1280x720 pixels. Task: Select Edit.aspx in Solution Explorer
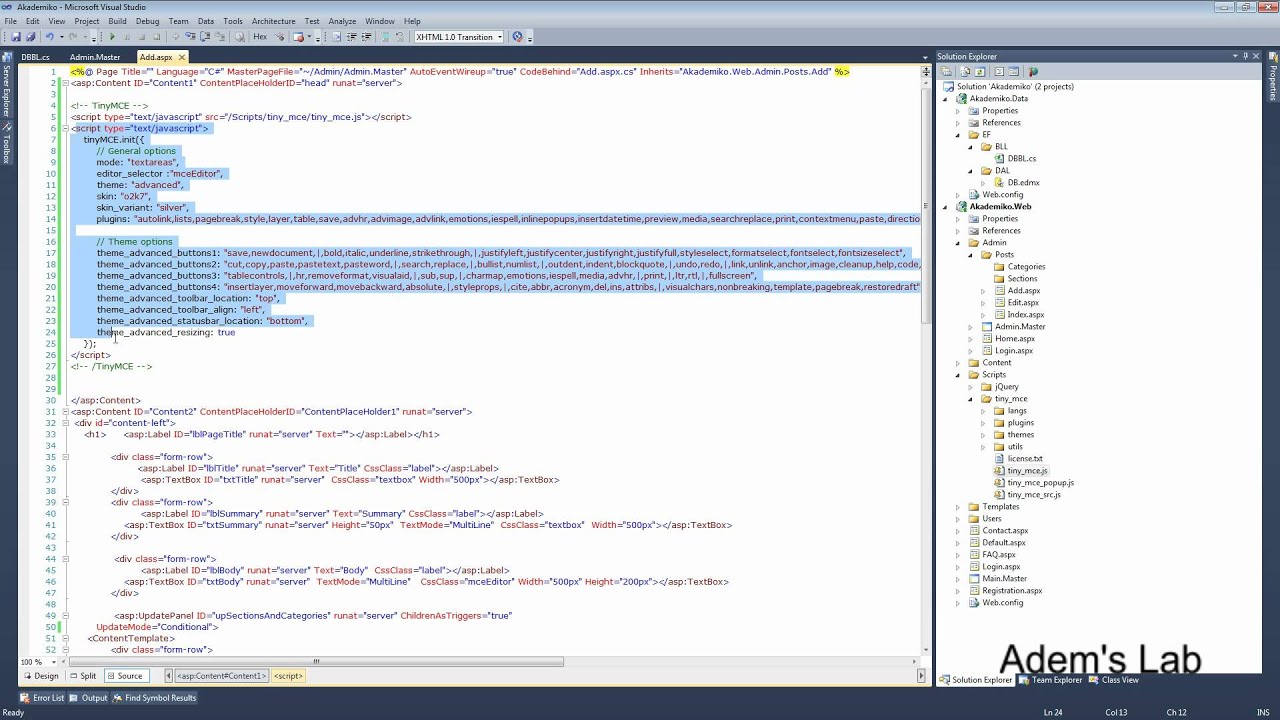(x=1023, y=303)
